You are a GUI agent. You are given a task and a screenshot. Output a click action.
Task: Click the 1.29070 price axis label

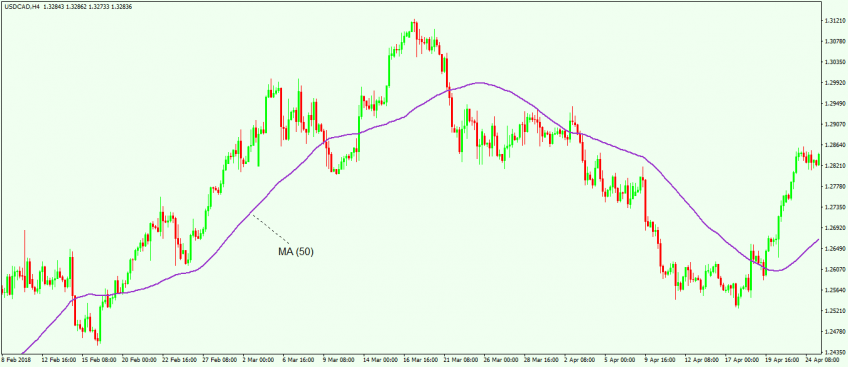pyautogui.click(x=836, y=124)
